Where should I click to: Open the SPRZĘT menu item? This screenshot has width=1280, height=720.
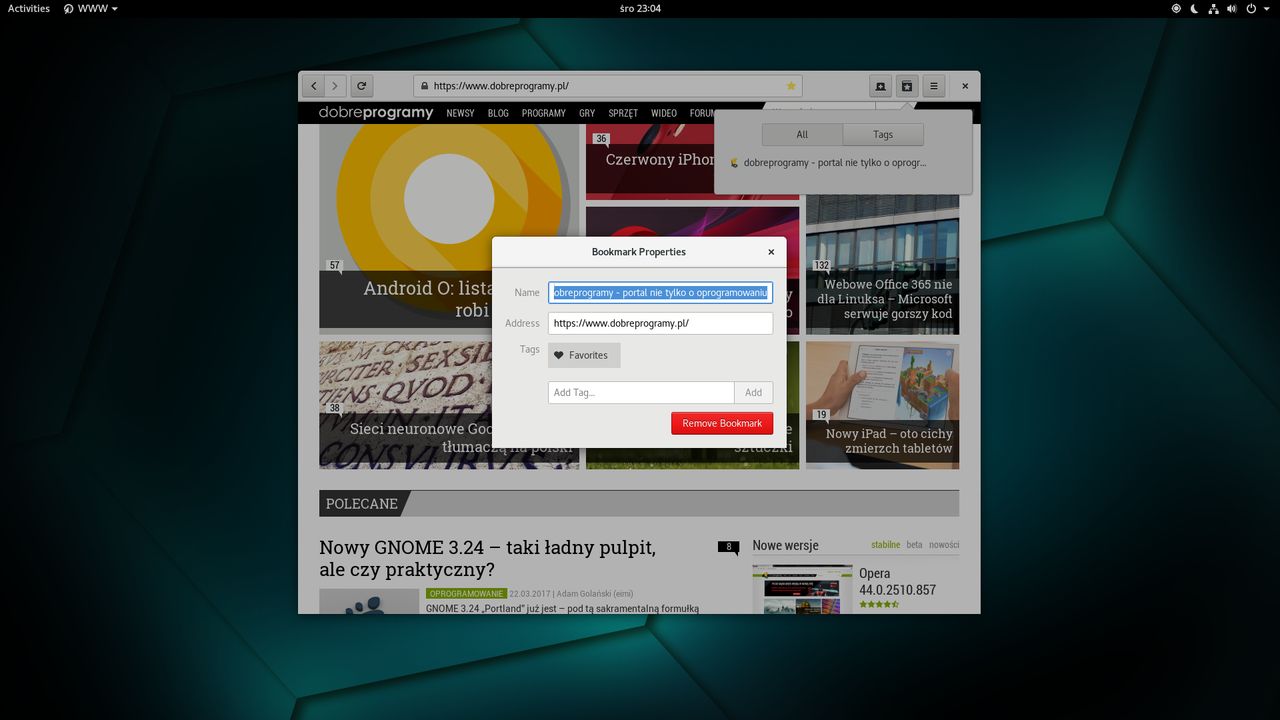coord(623,113)
